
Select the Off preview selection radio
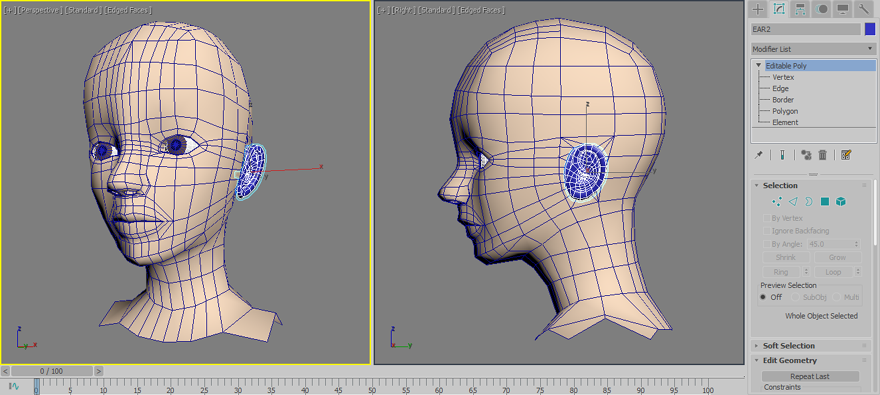[763, 297]
